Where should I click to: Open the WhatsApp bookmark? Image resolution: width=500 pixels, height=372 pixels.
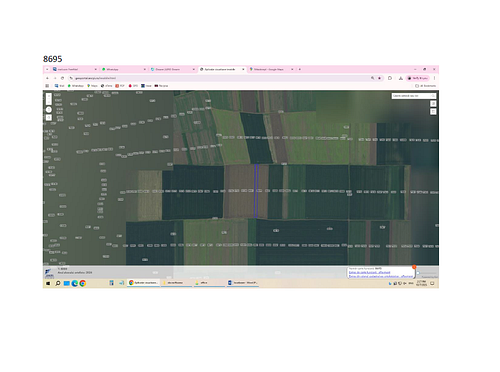76,86
